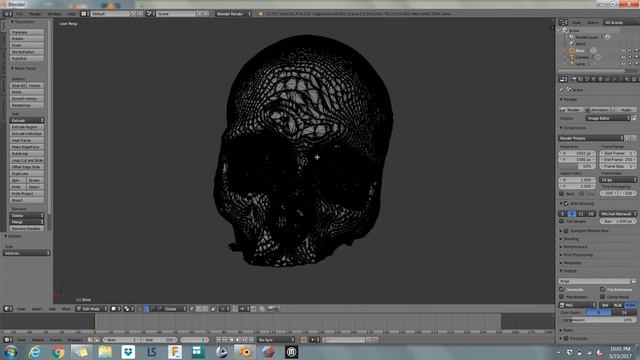Select RGBA color mode button
The width and height of the screenshot is (640, 360).
(631, 305)
